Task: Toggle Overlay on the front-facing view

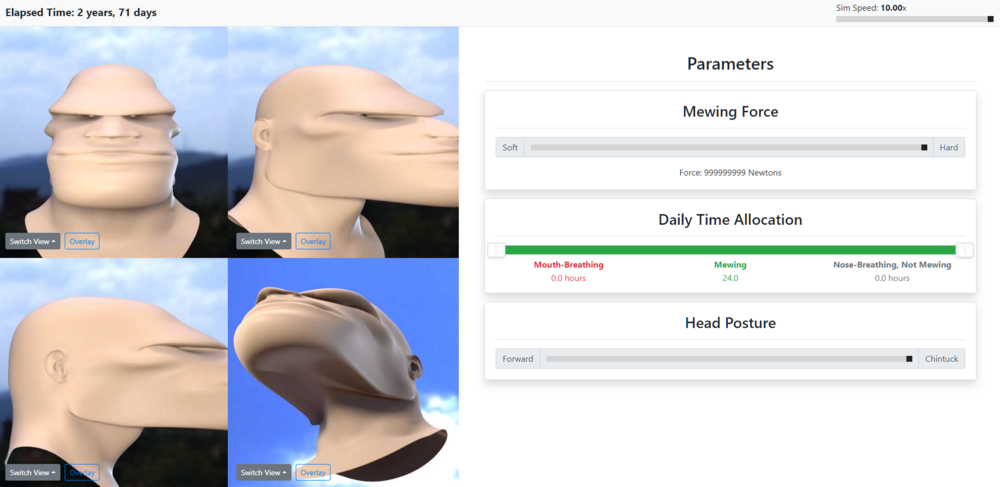Action: pos(82,242)
